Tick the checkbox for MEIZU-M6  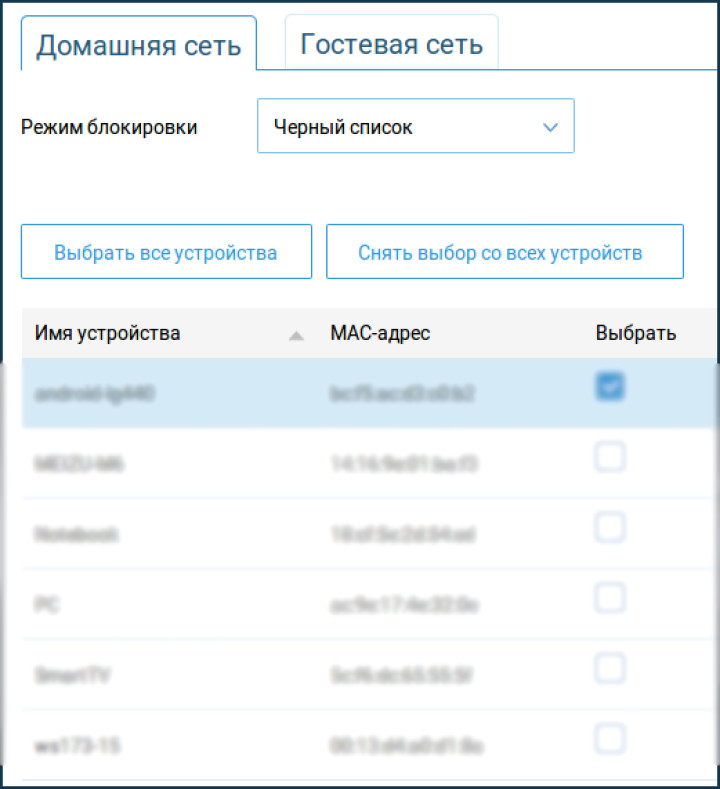click(610, 458)
